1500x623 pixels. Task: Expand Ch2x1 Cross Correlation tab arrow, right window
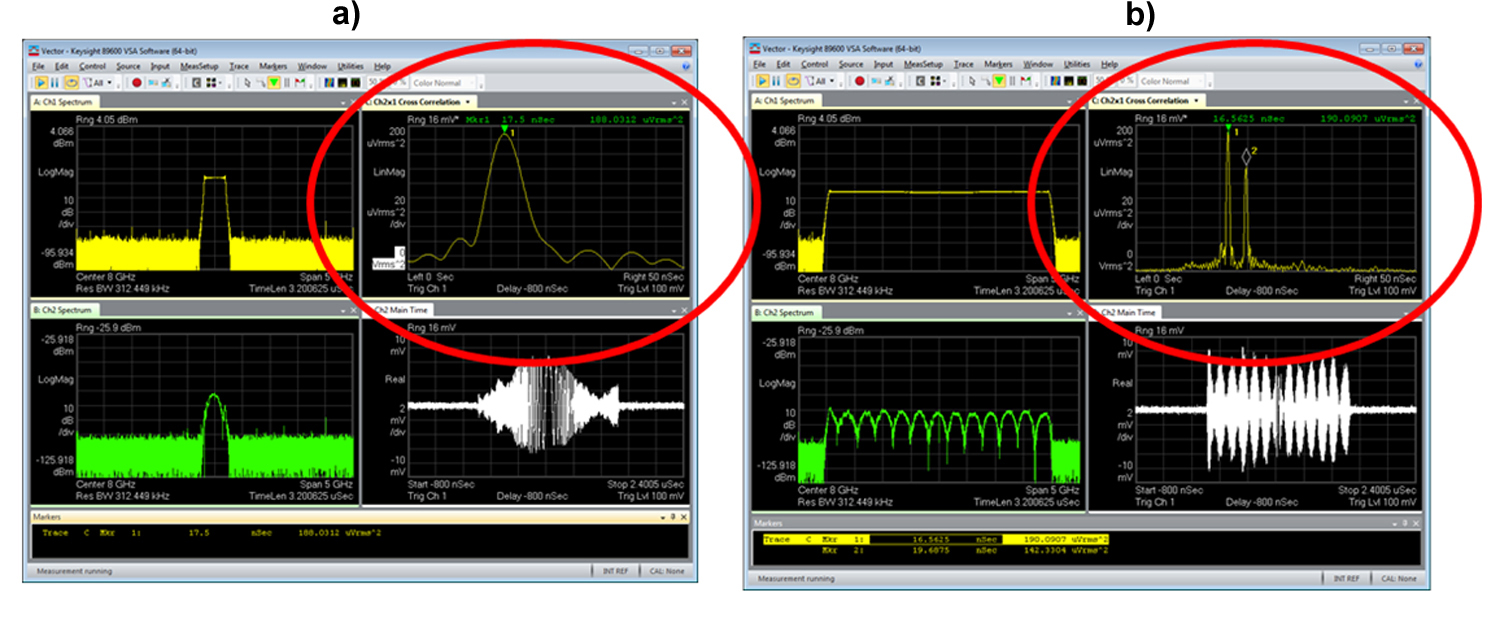(x=1196, y=101)
